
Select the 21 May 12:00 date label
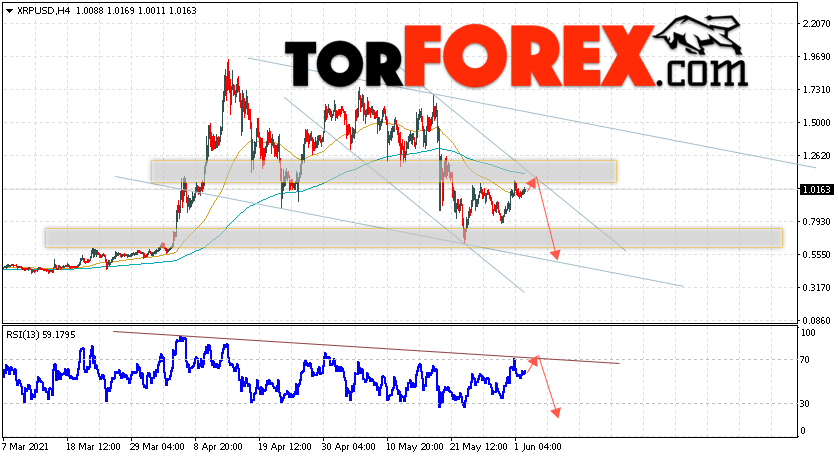[x=478, y=447]
